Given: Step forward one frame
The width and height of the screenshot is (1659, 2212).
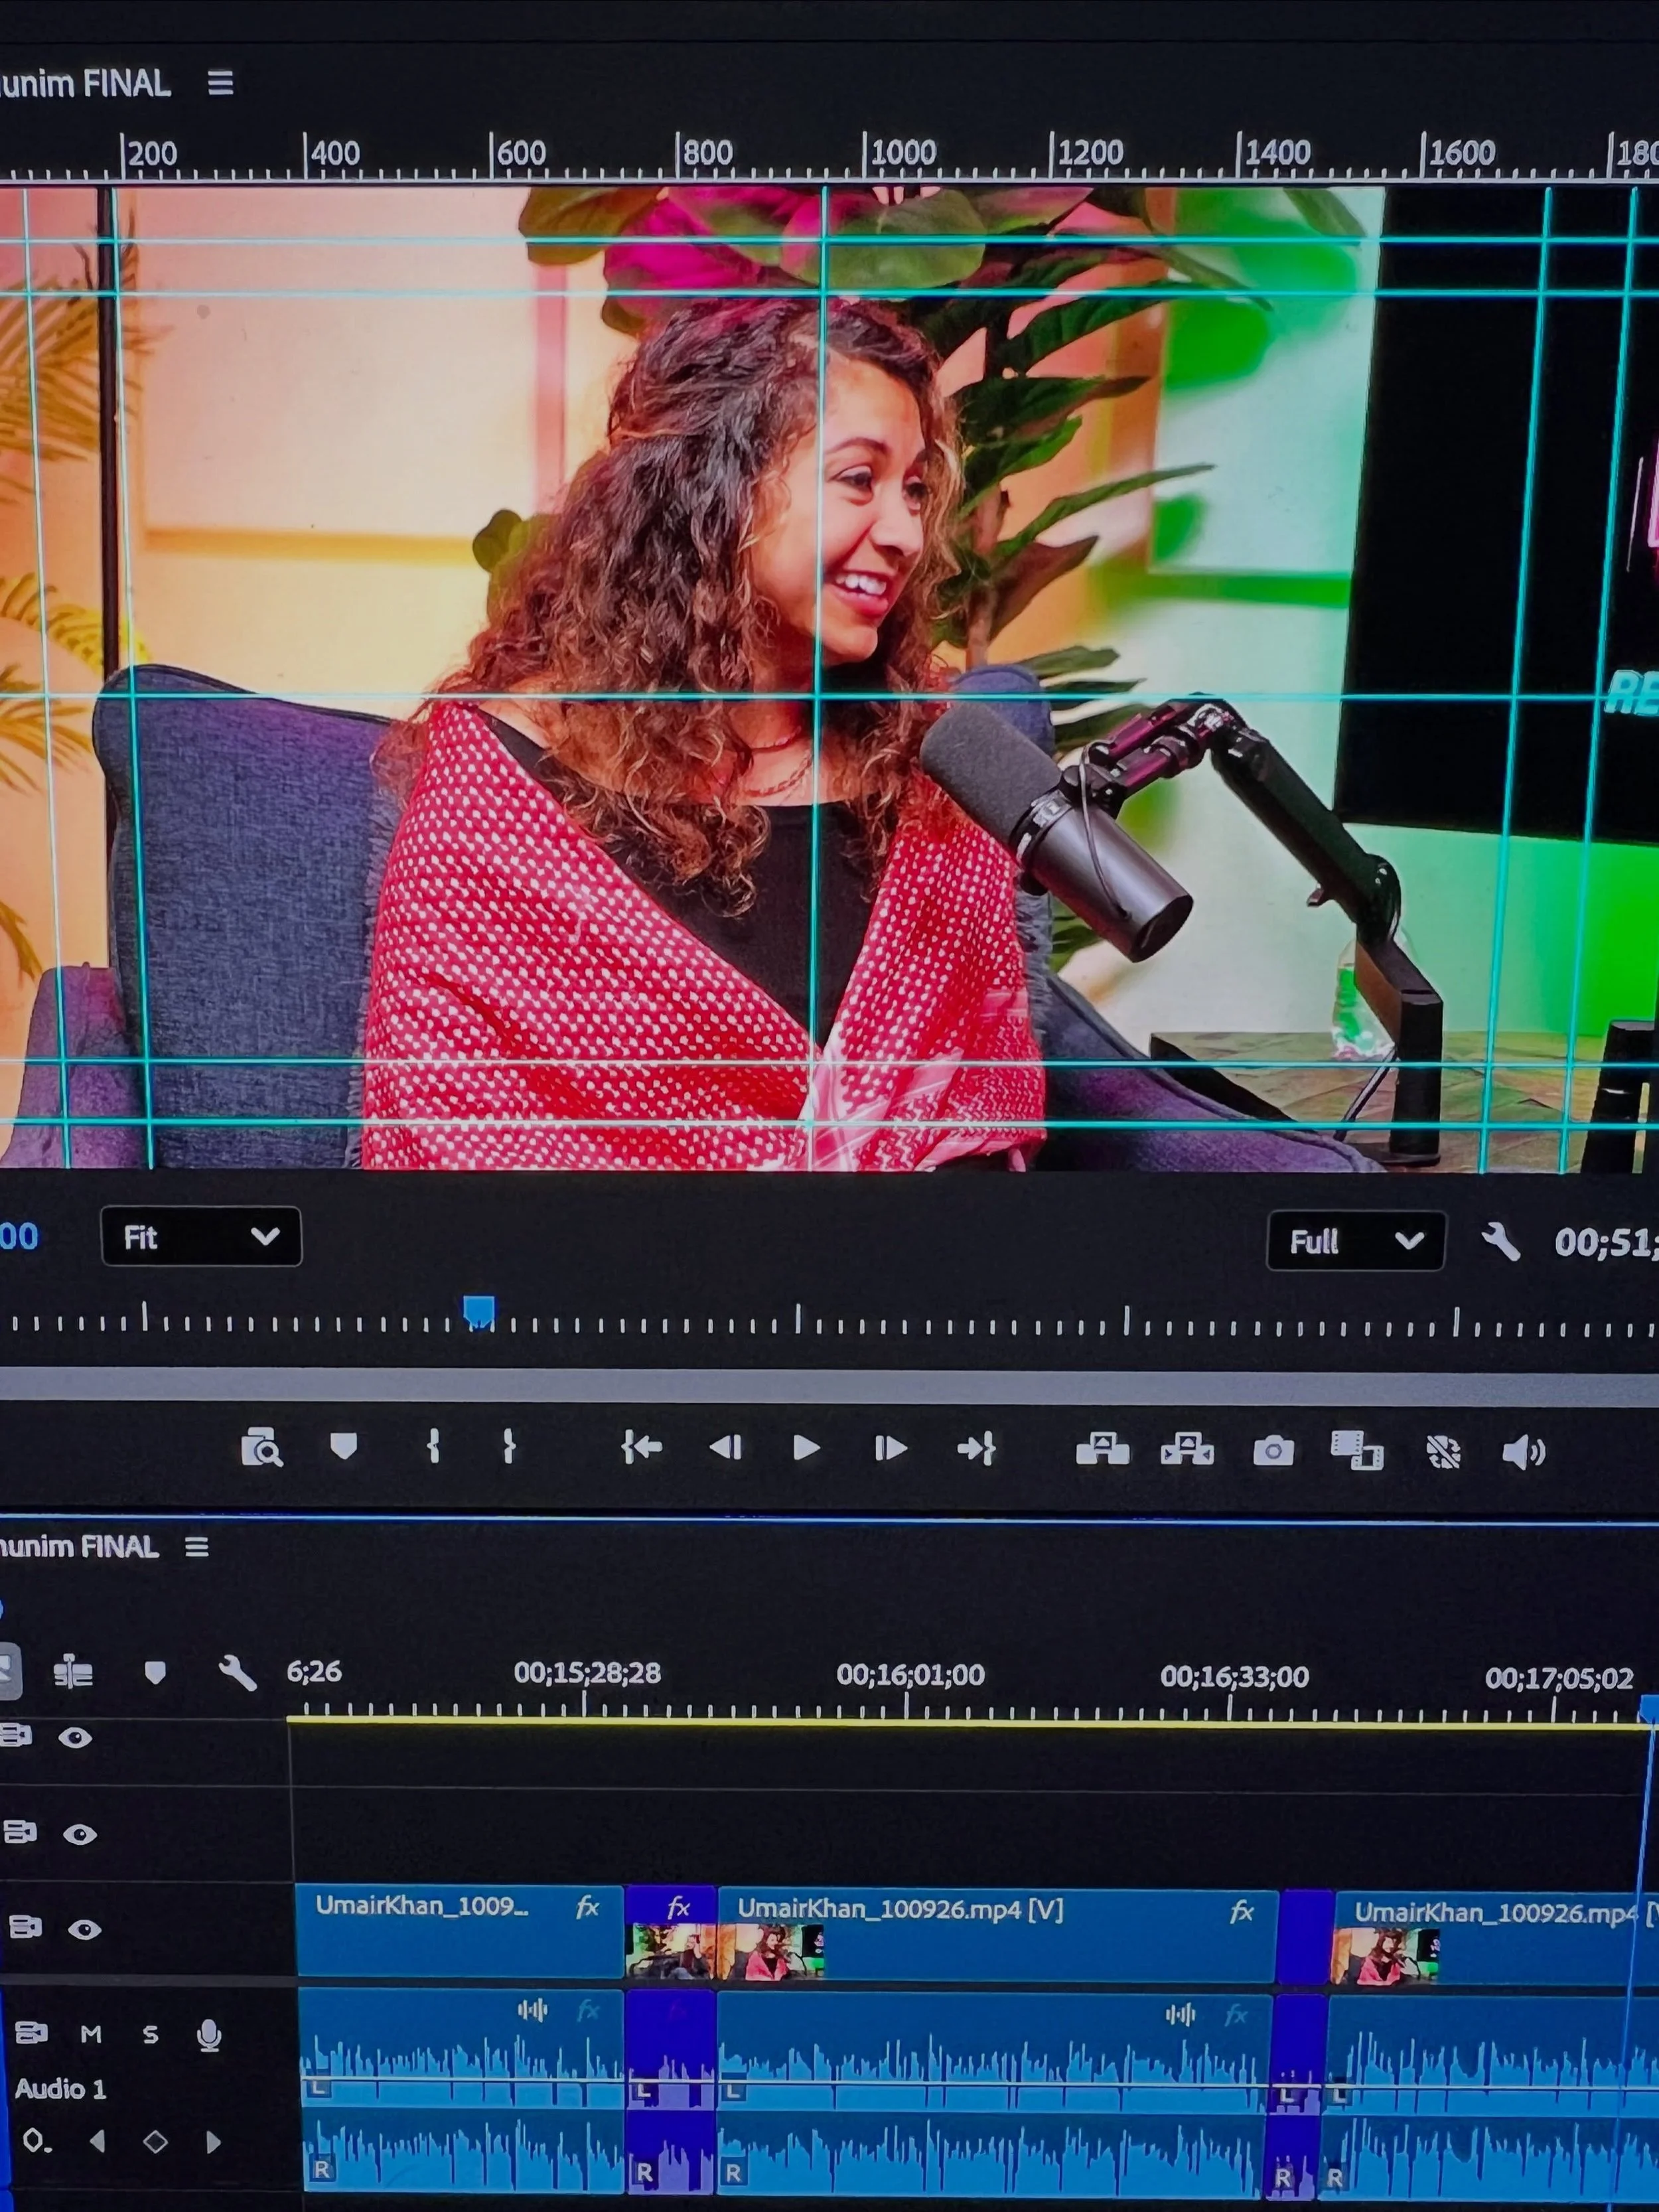Looking at the screenshot, I should click(x=890, y=1448).
